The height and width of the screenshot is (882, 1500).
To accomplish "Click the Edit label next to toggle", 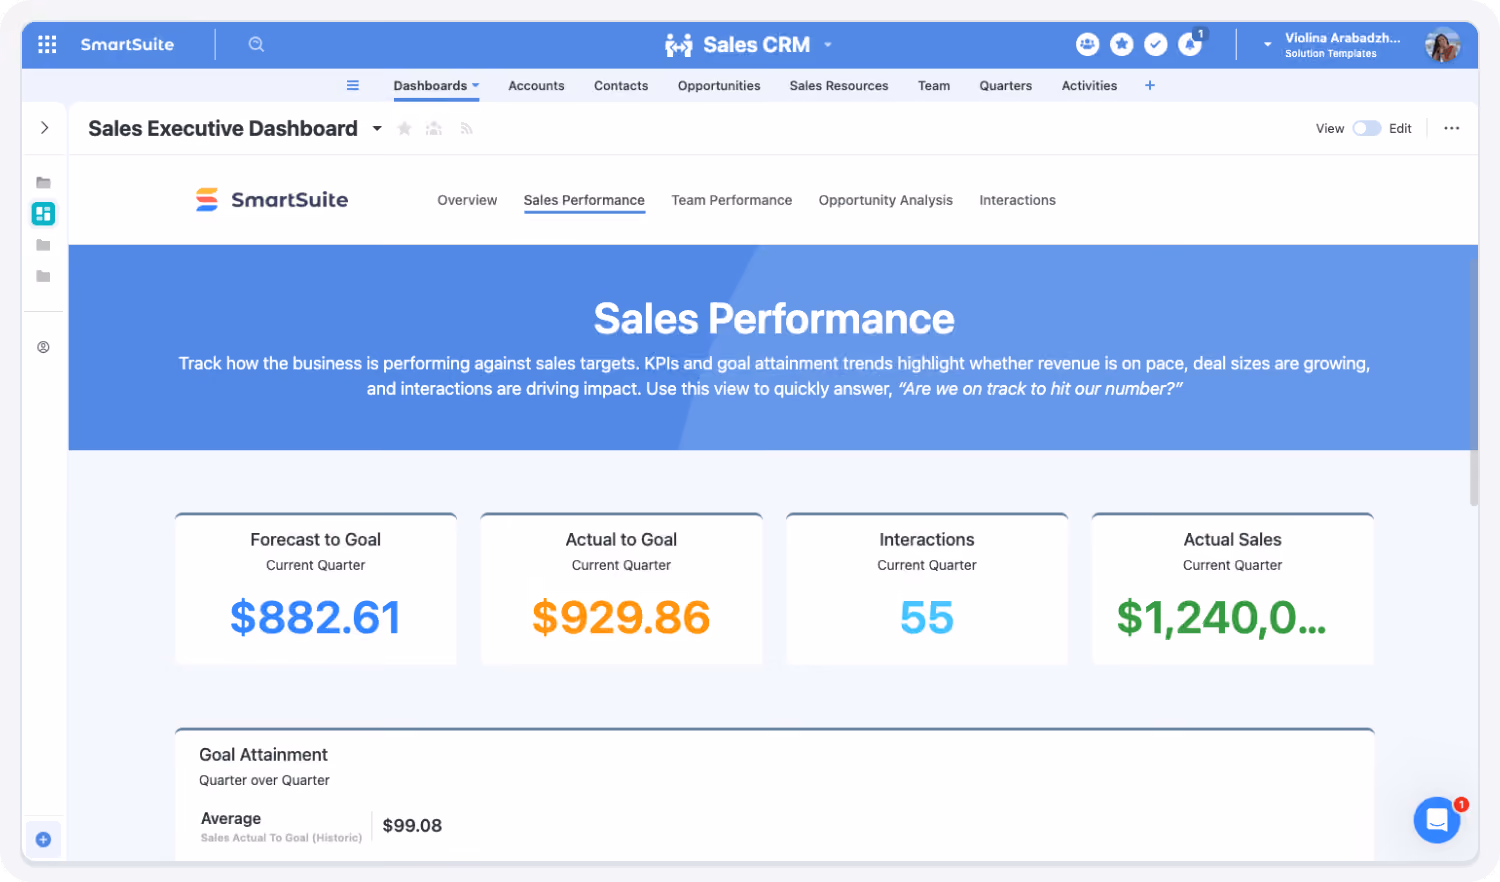I will click(1400, 128).
